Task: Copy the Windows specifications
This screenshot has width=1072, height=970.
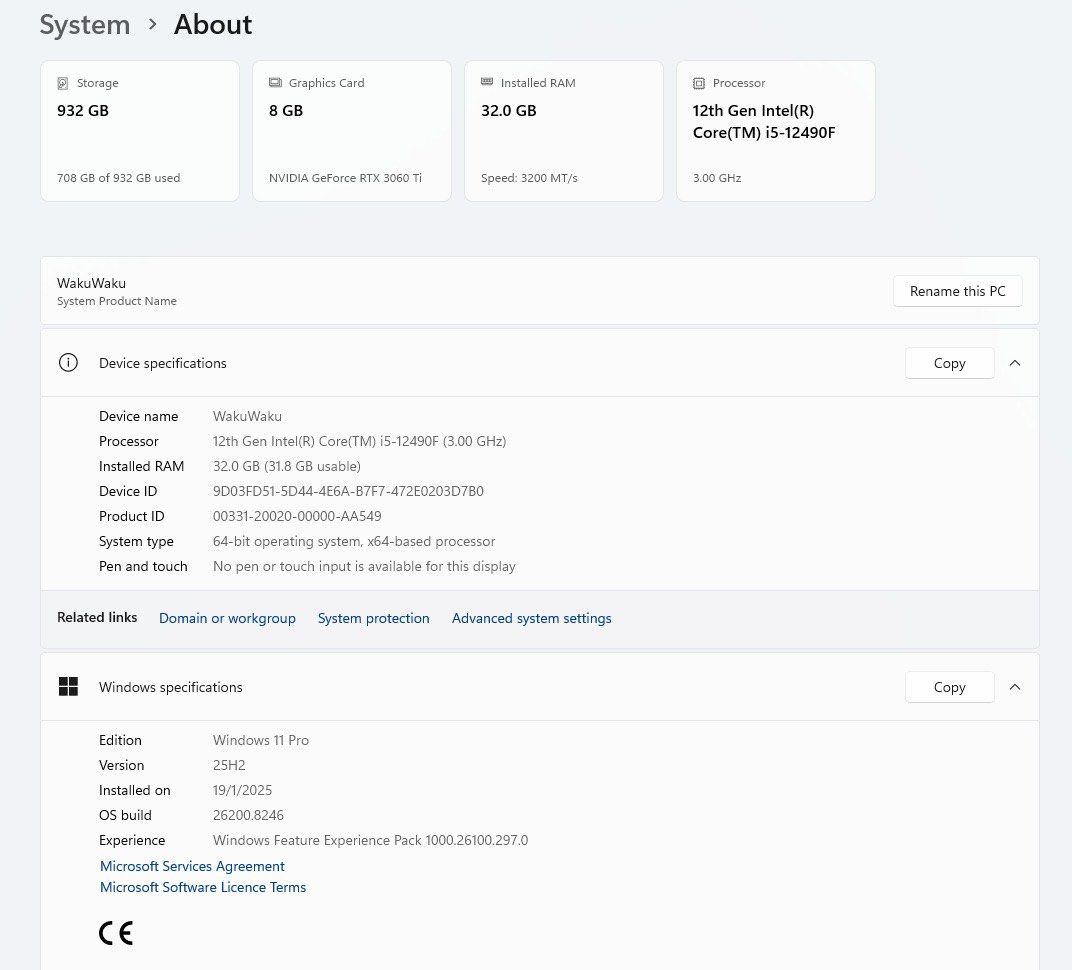Action: coord(950,687)
